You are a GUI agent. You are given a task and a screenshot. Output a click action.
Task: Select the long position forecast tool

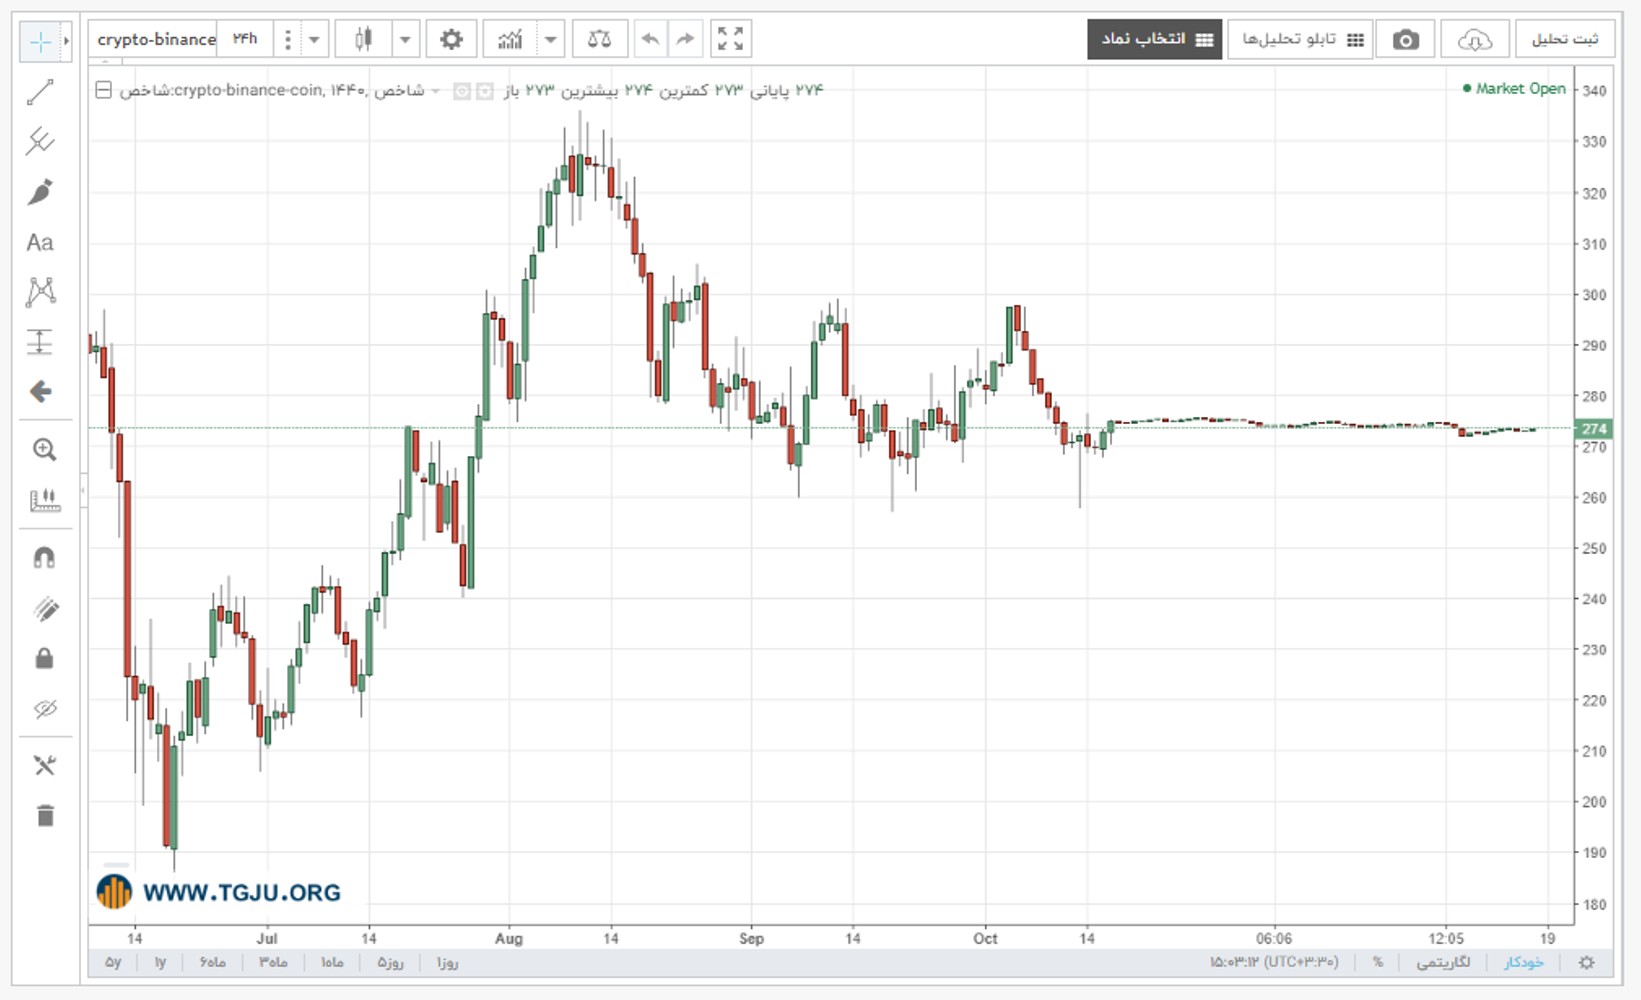tap(40, 342)
